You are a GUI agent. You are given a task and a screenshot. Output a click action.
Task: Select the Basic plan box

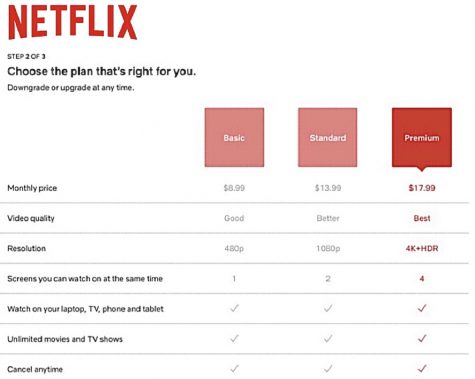coord(234,137)
